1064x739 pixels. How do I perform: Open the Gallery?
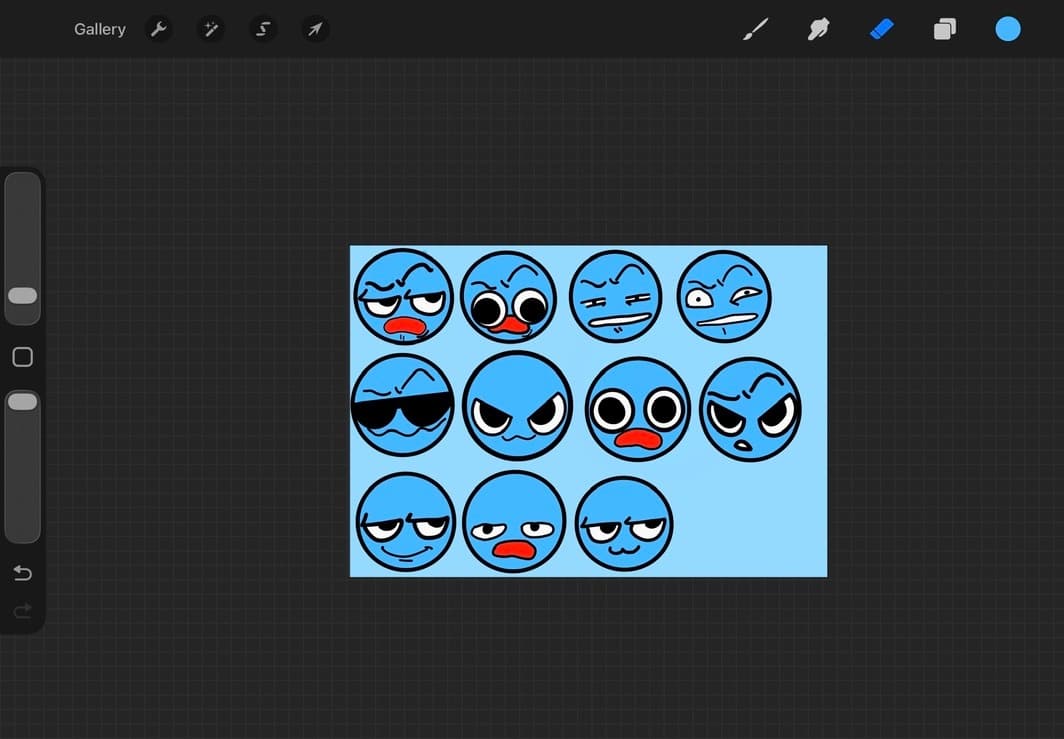coord(100,29)
